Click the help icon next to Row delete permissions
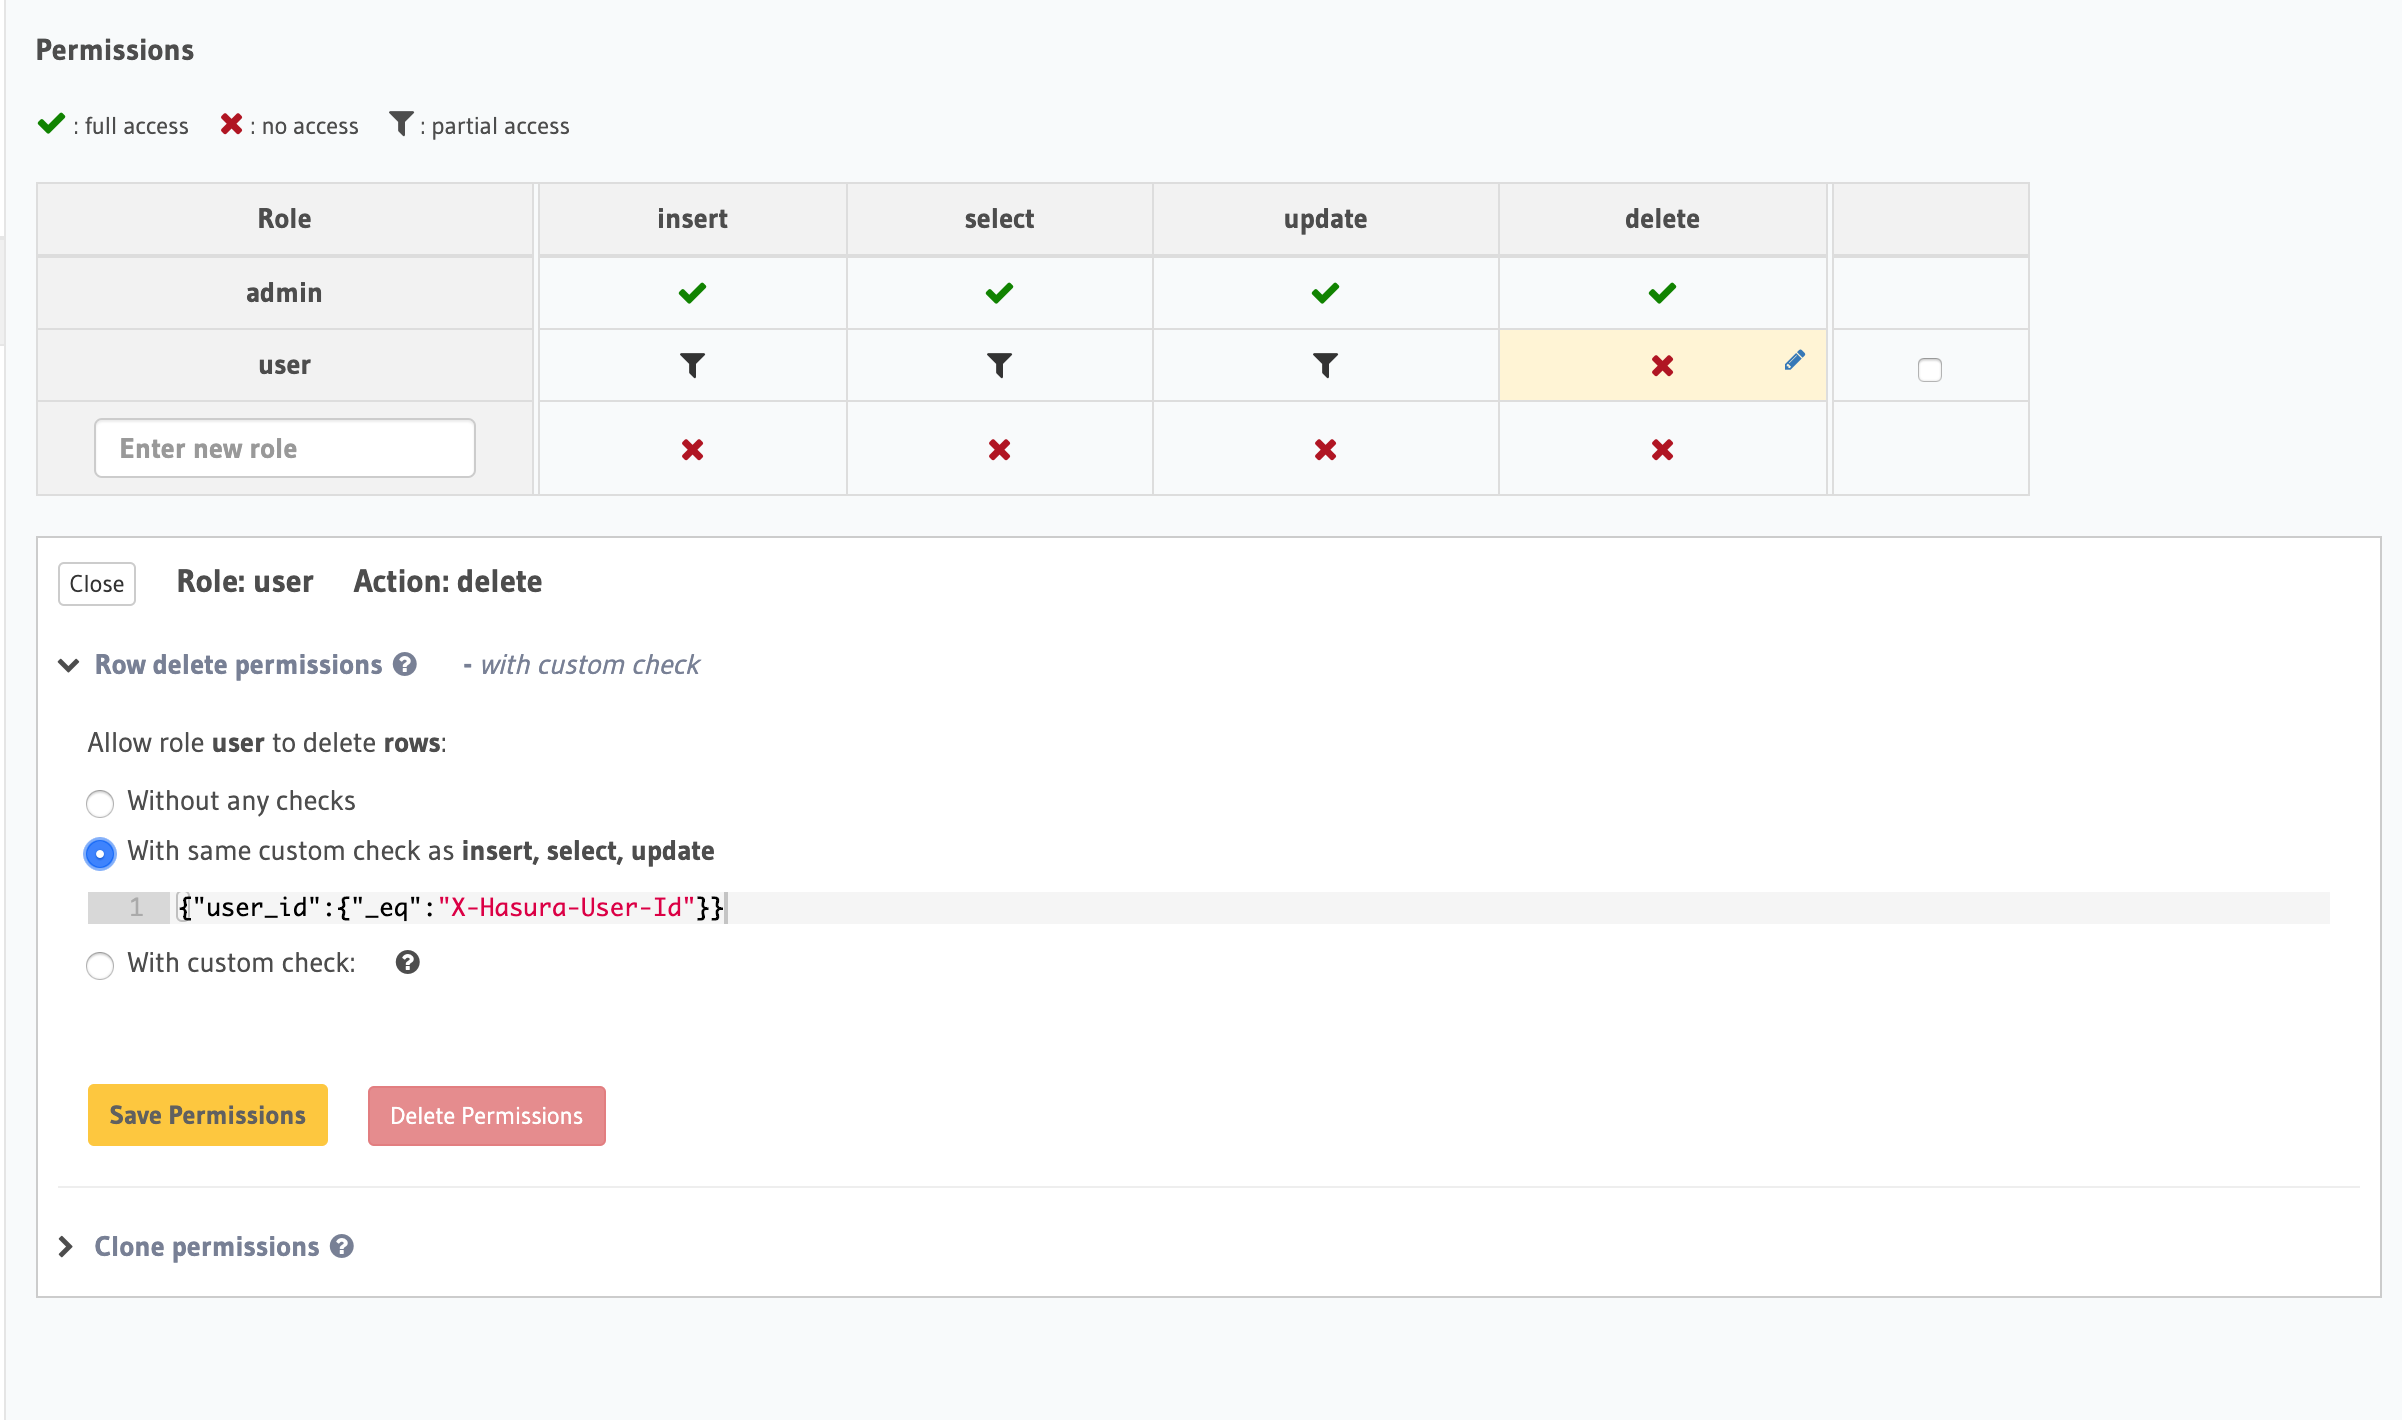This screenshot has height=1420, width=2402. (x=405, y=665)
